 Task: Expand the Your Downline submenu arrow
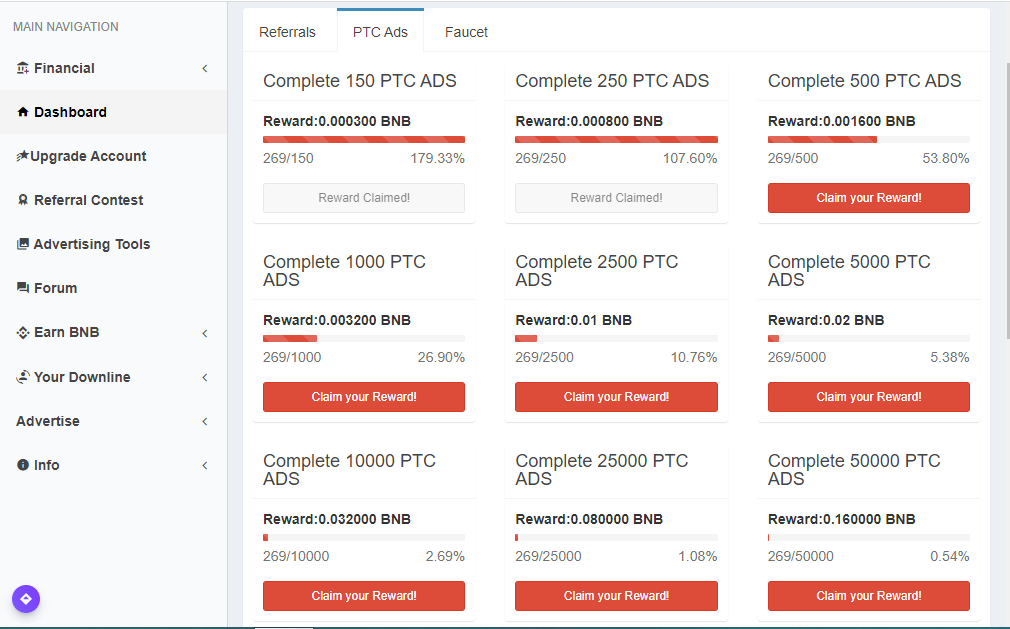click(205, 378)
